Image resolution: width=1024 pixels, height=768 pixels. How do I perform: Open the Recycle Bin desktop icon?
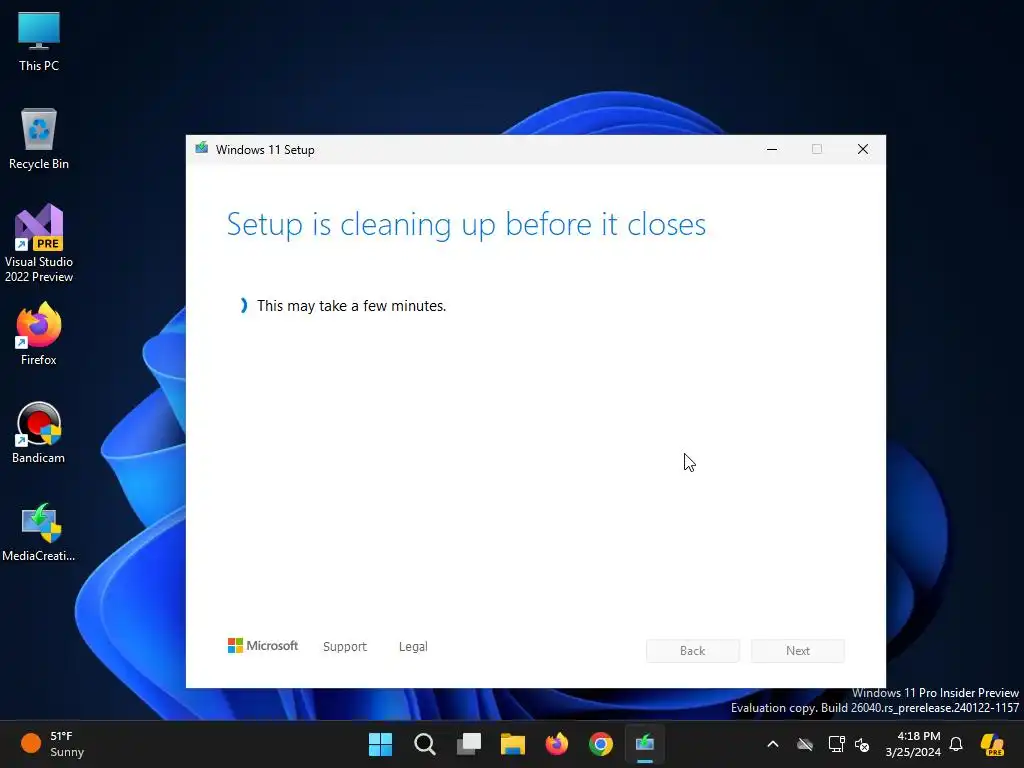tap(39, 139)
